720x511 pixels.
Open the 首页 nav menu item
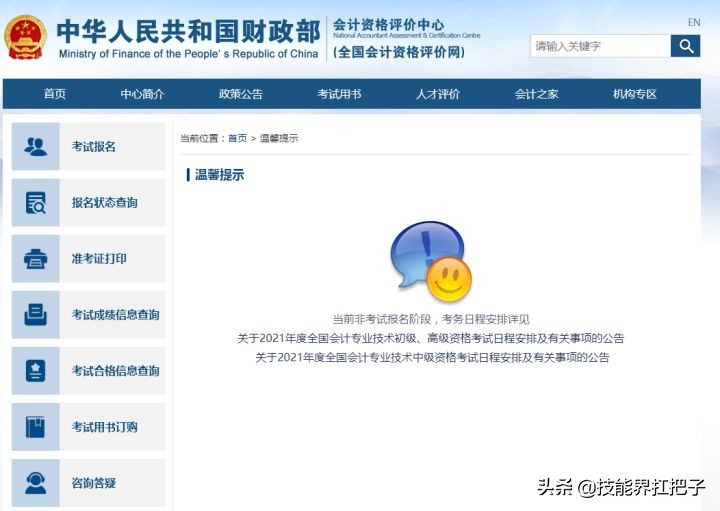(x=55, y=94)
